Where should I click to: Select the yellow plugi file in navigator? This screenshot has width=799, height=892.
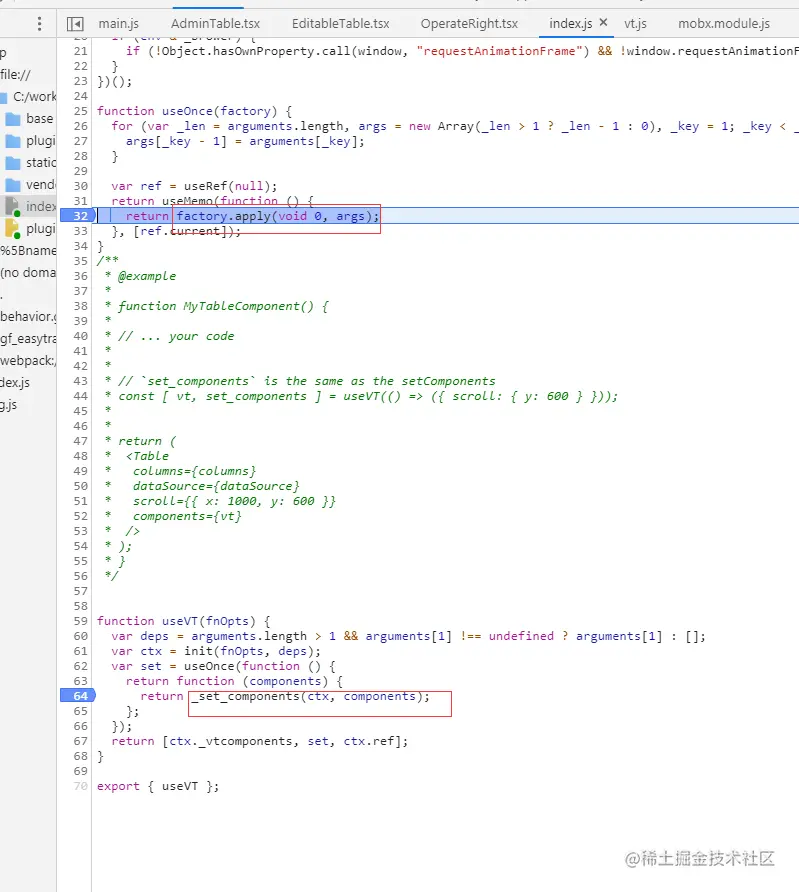(30, 229)
